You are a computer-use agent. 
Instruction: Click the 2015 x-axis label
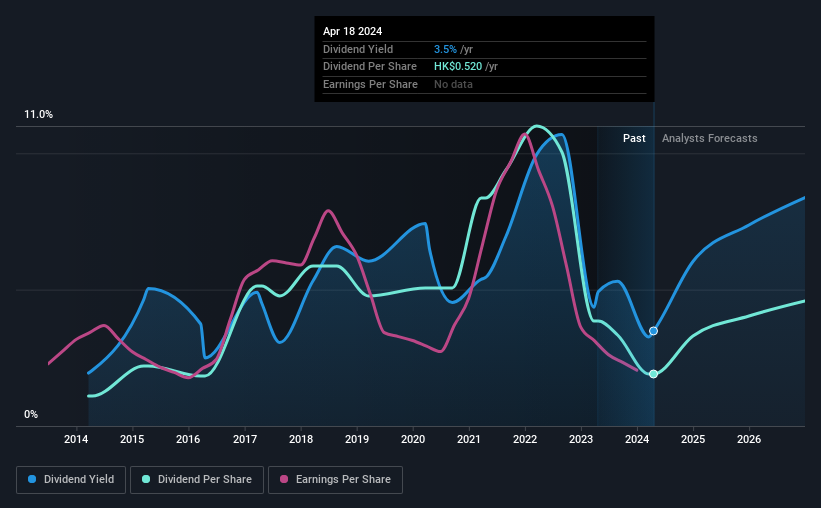point(132,439)
